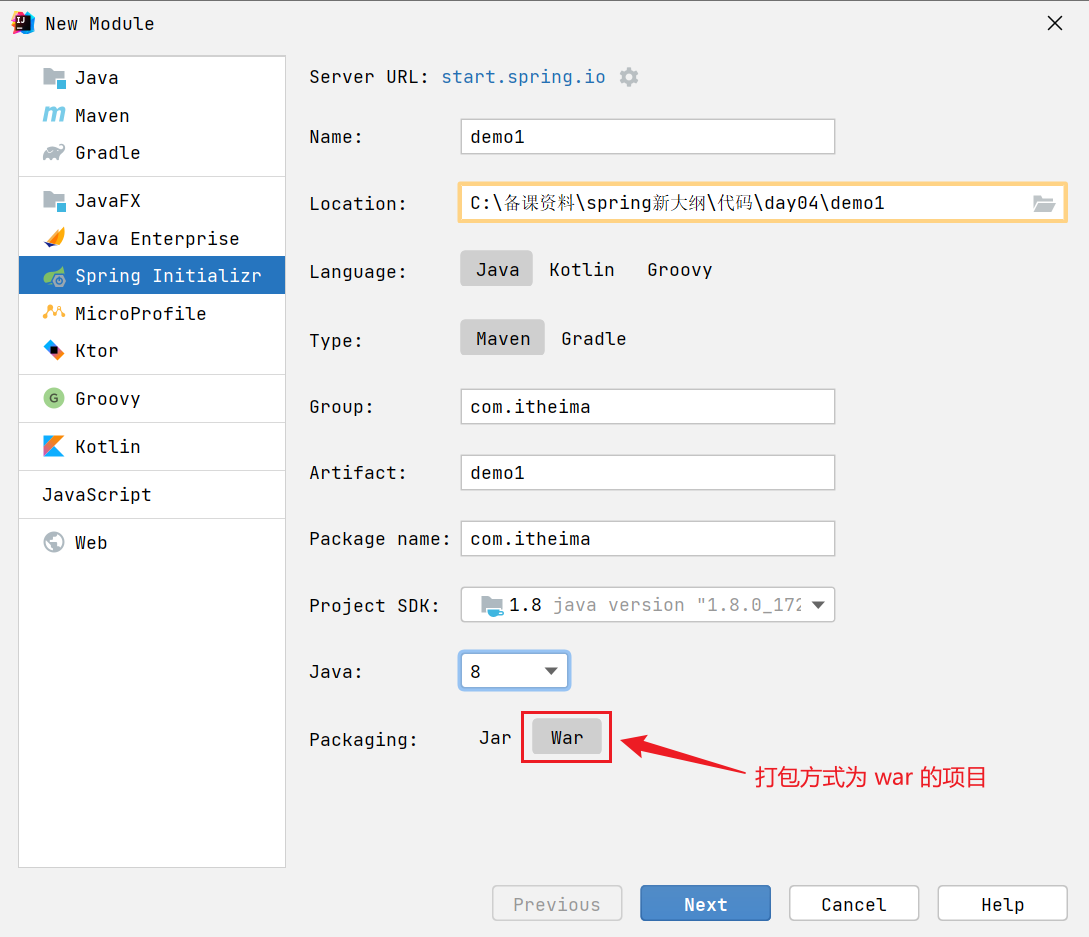Browse location with the folder icon
1089x937 pixels.
(1043, 204)
